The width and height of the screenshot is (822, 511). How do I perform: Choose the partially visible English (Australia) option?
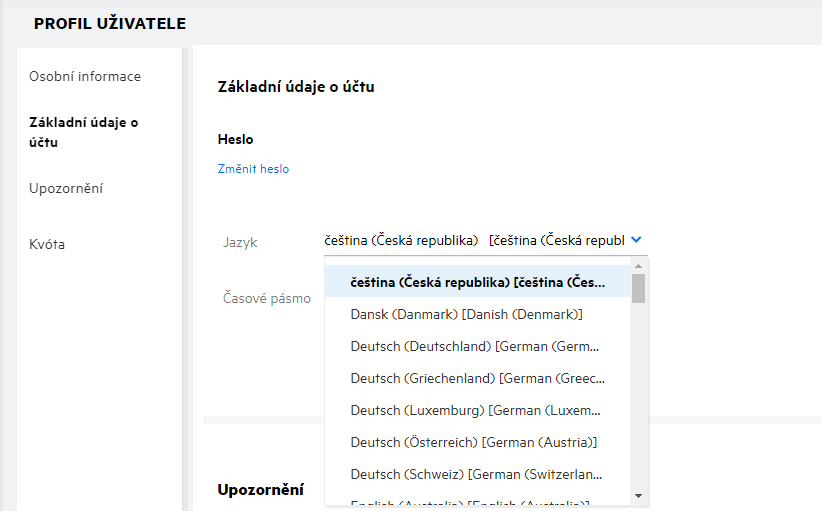[470, 502]
